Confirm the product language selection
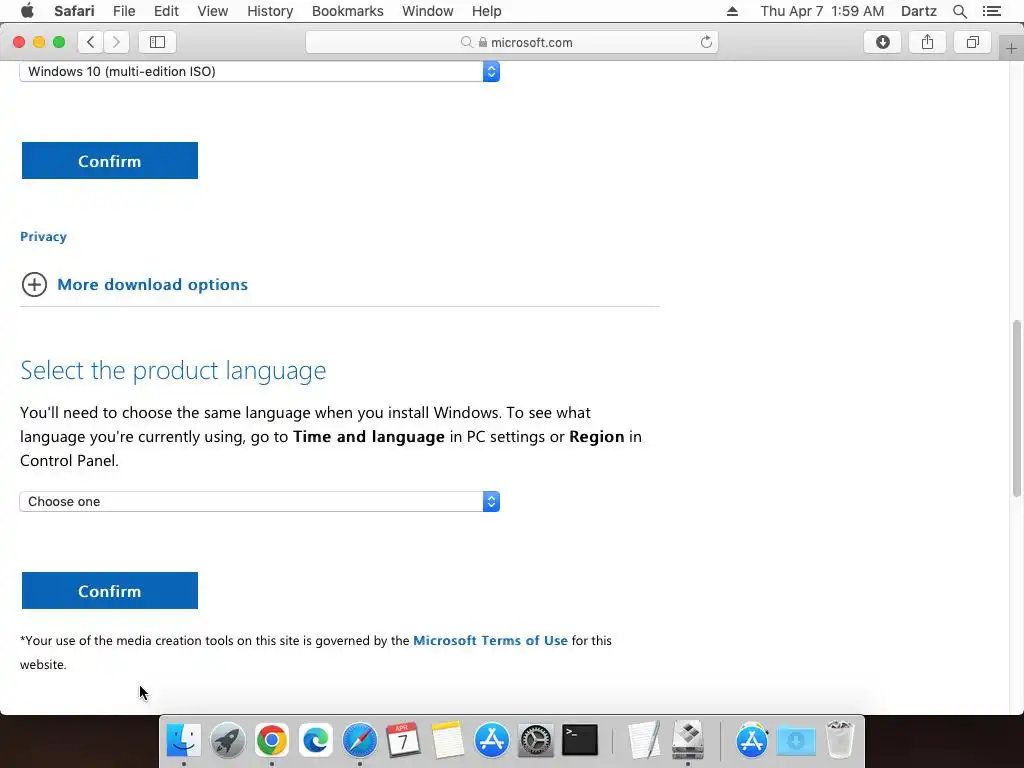The image size is (1024, 768). point(110,591)
